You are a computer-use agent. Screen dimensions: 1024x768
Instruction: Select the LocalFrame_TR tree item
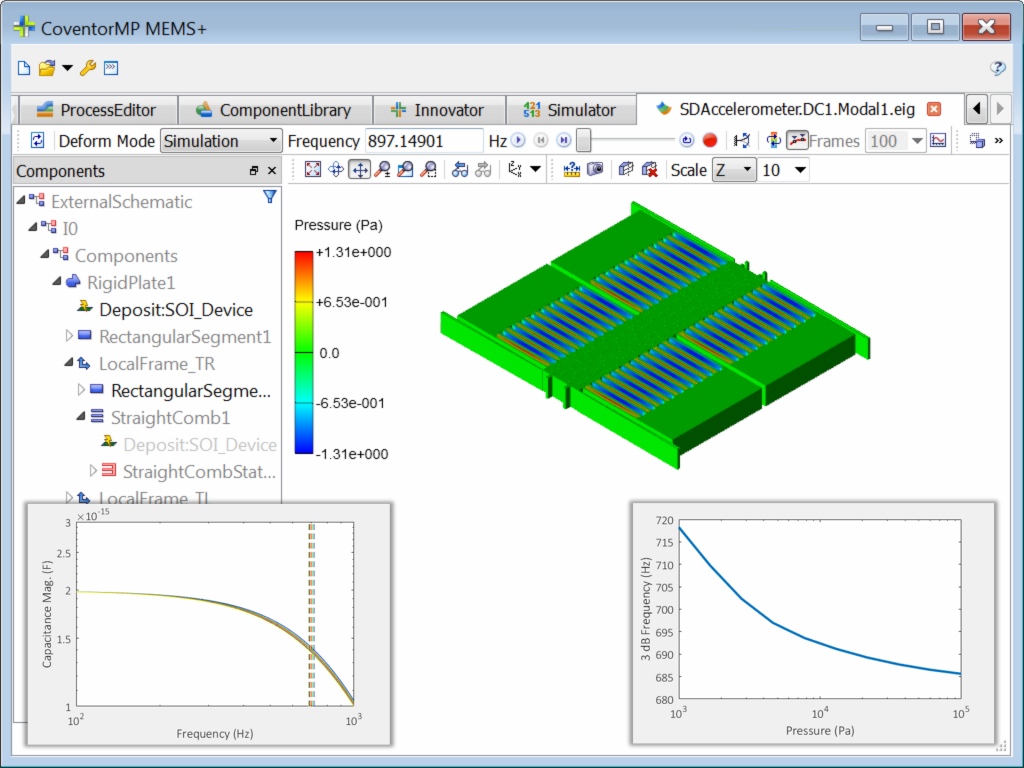(x=157, y=364)
